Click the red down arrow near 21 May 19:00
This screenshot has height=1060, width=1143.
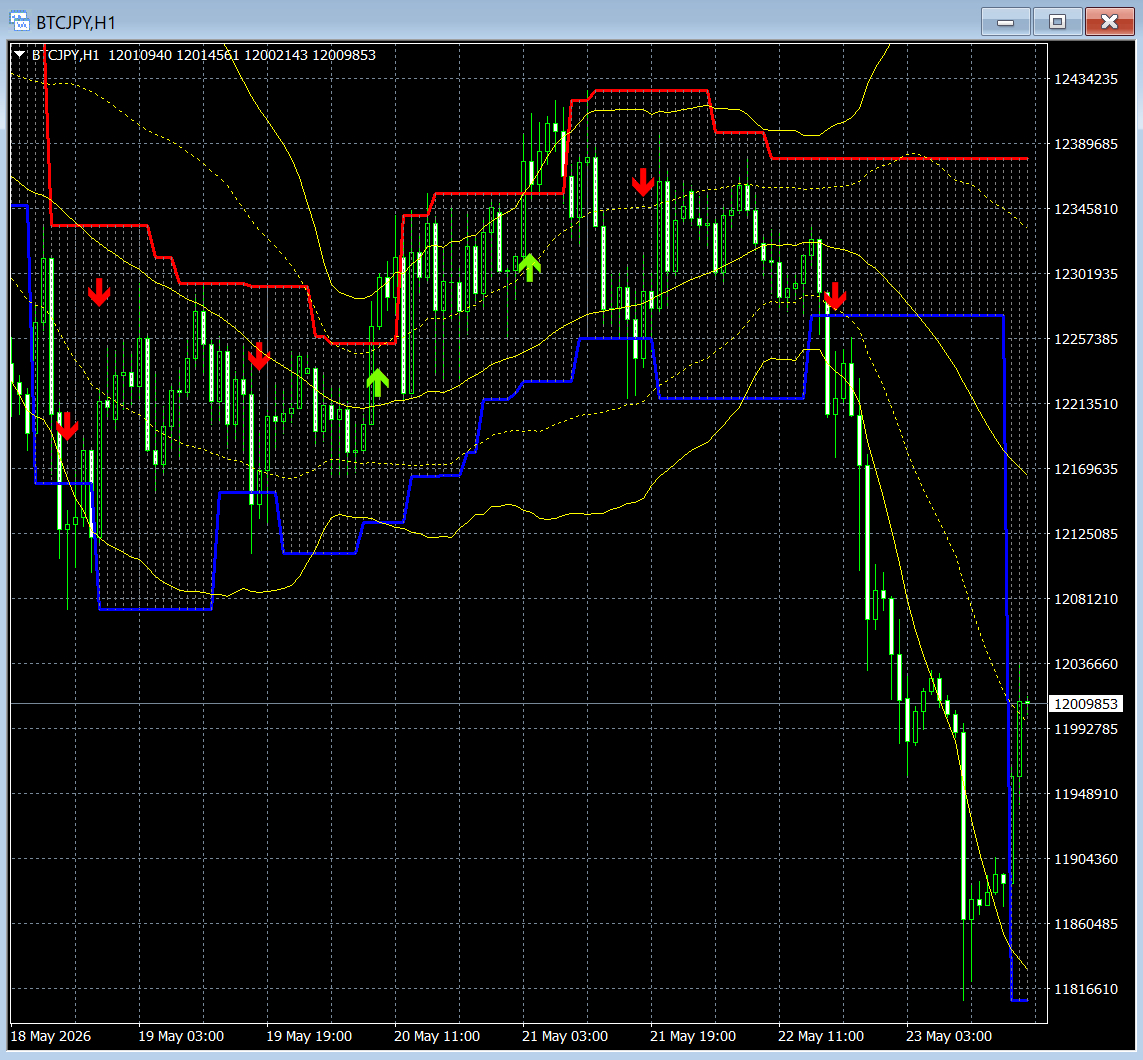[x=643, y=182]
